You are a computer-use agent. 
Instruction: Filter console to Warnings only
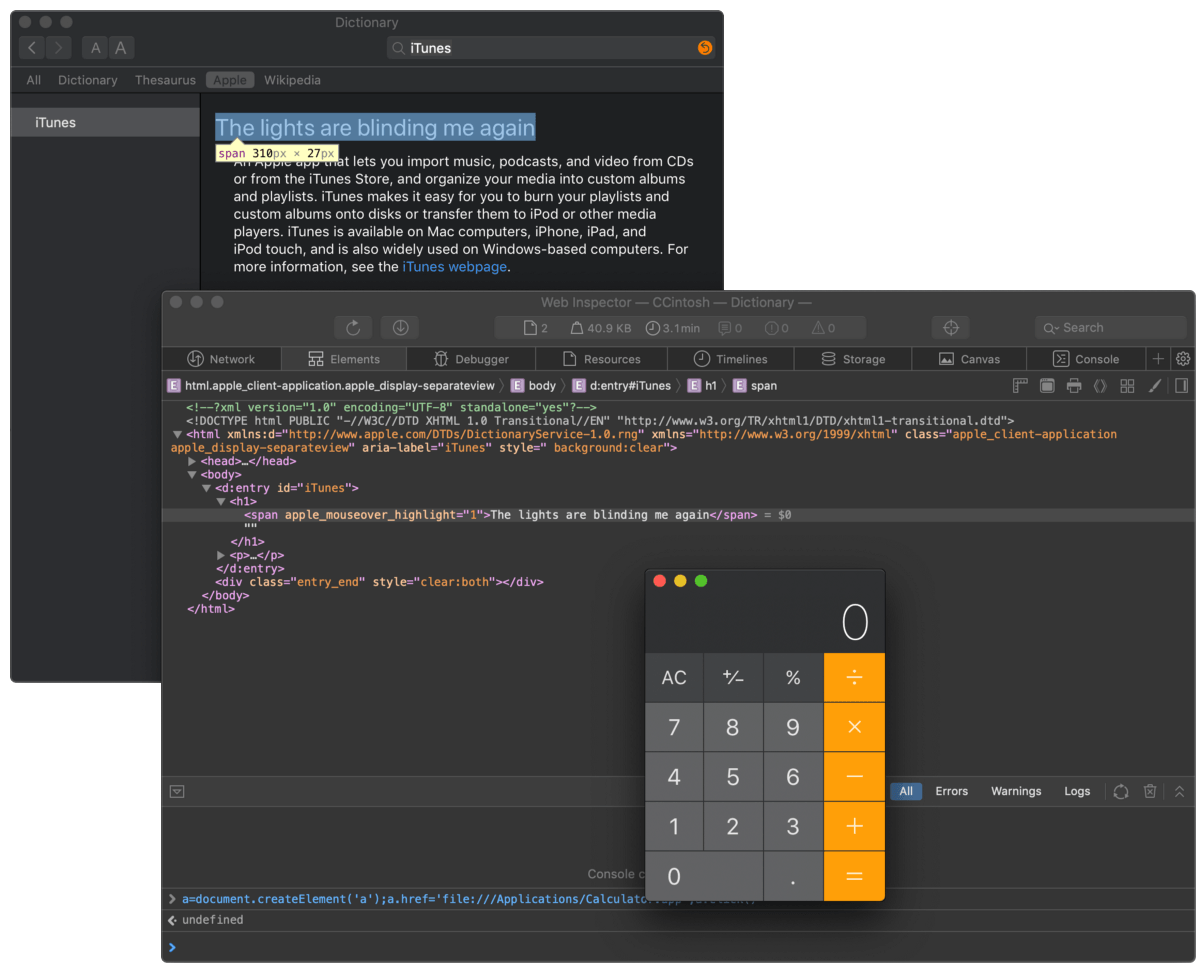[x=1016, y=791]
